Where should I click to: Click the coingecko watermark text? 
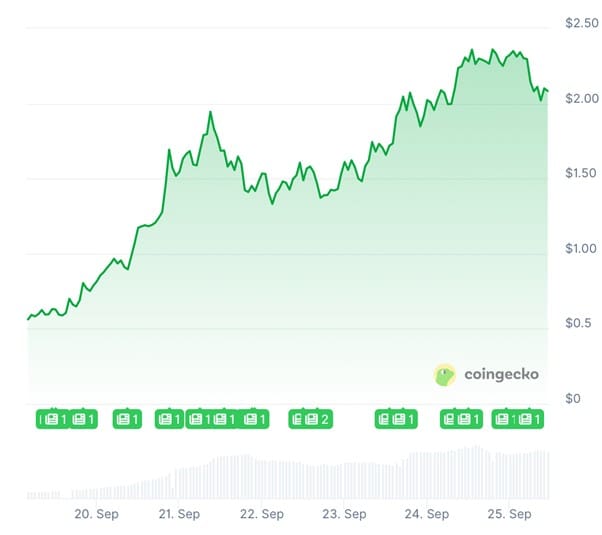(501, 374)
